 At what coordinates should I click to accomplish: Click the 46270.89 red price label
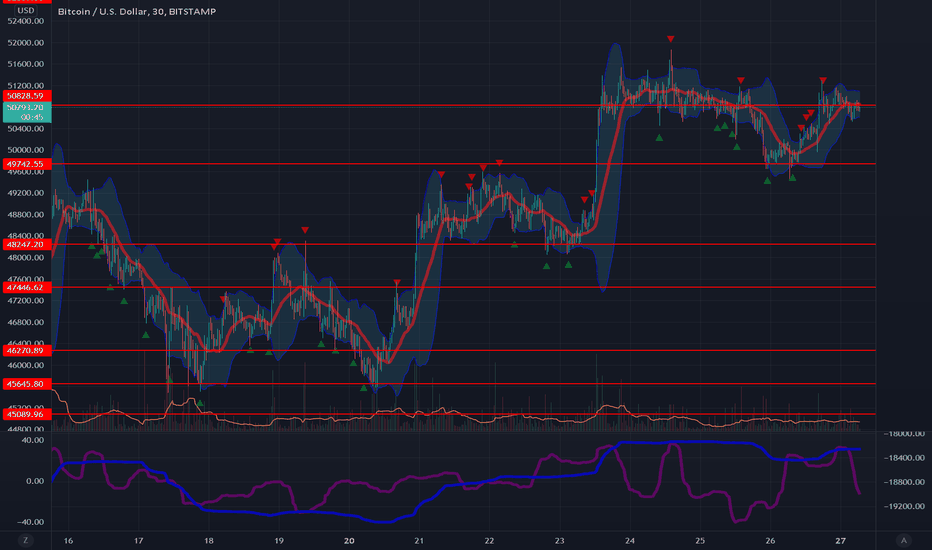tap(27, 351)
